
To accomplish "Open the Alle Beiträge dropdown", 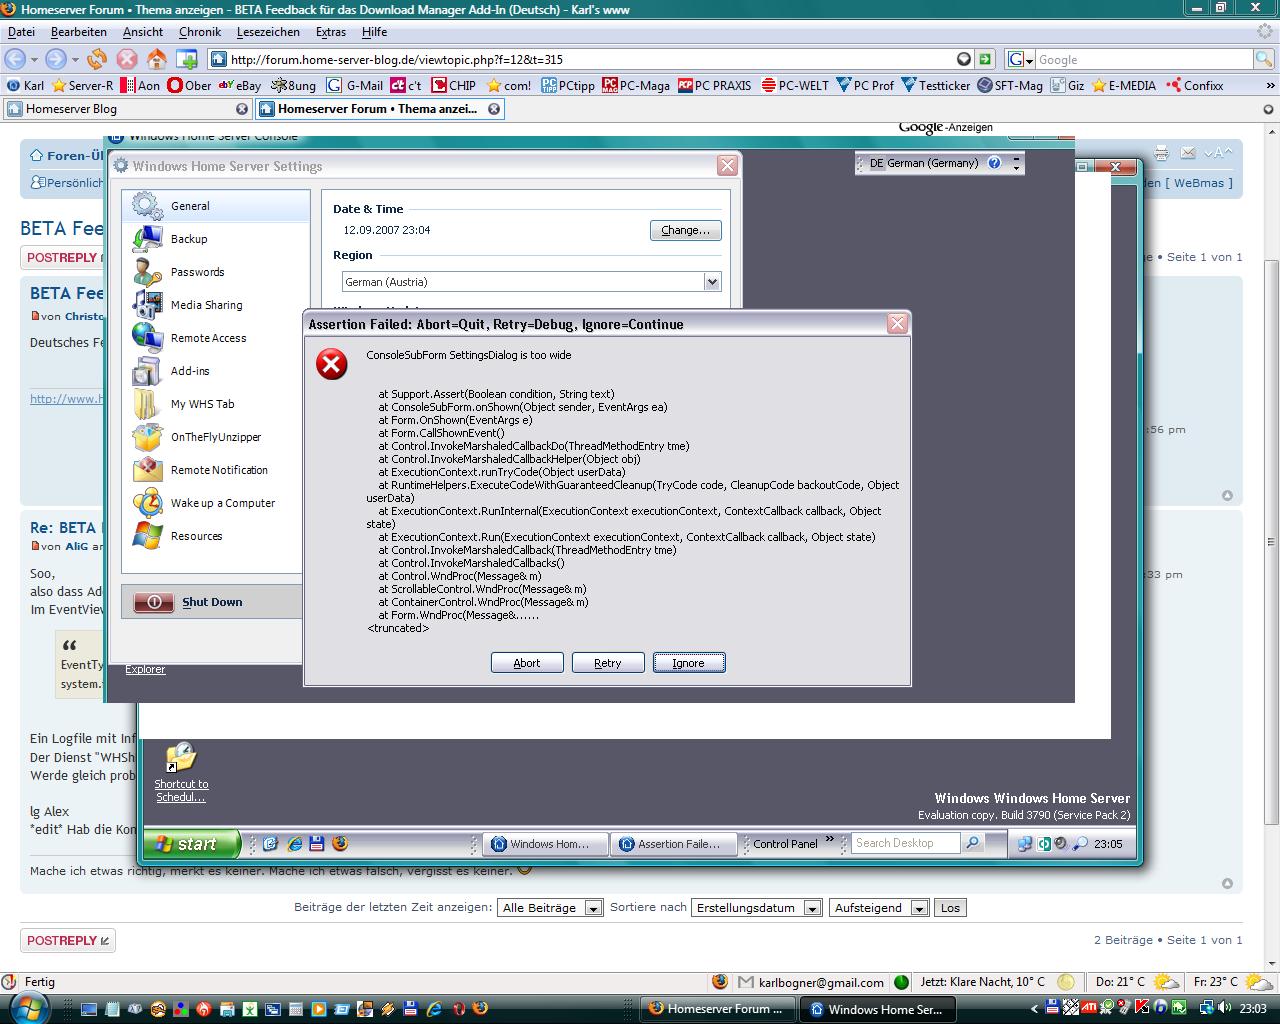I will pos(593,908).
